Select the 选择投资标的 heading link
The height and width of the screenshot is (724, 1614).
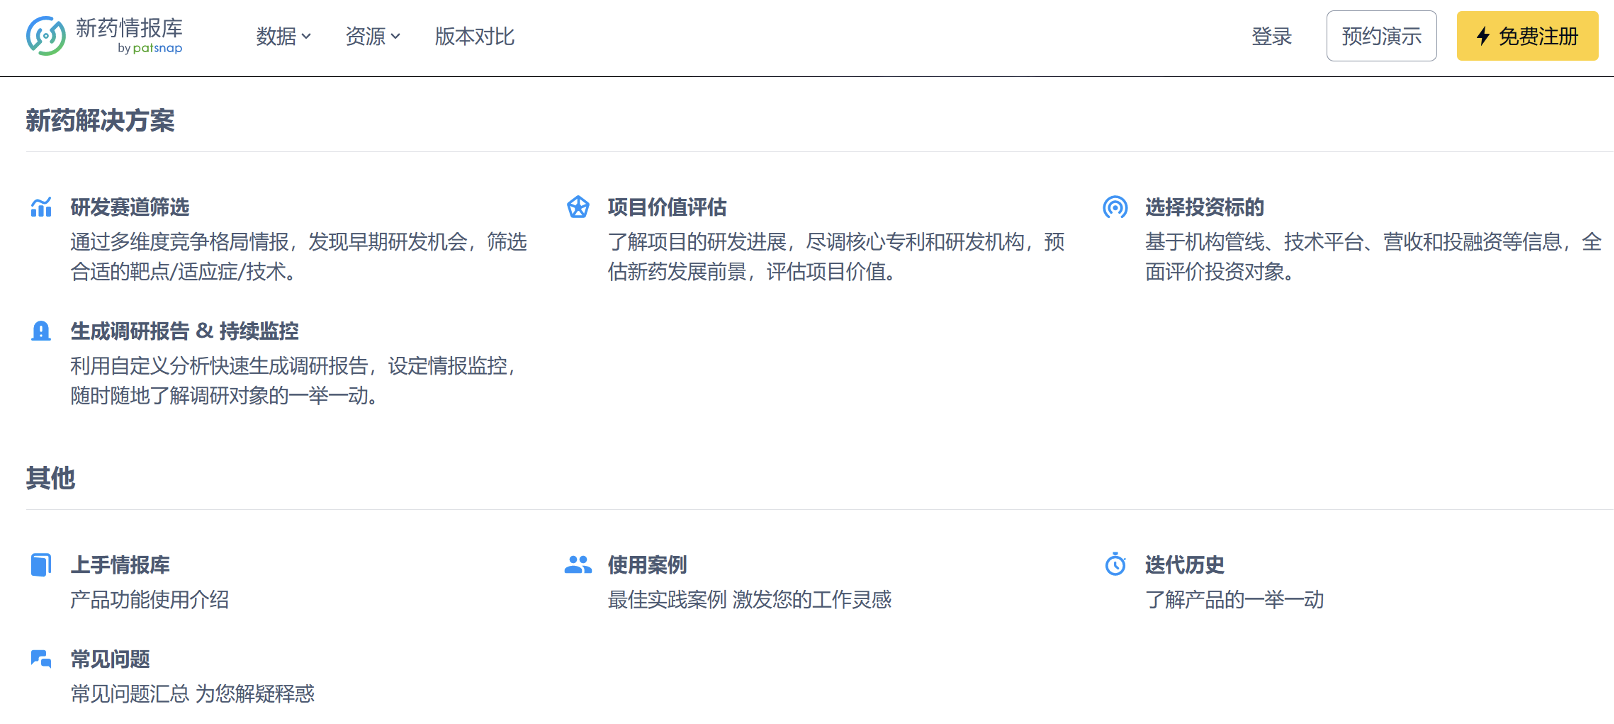tap(1204, 207)
